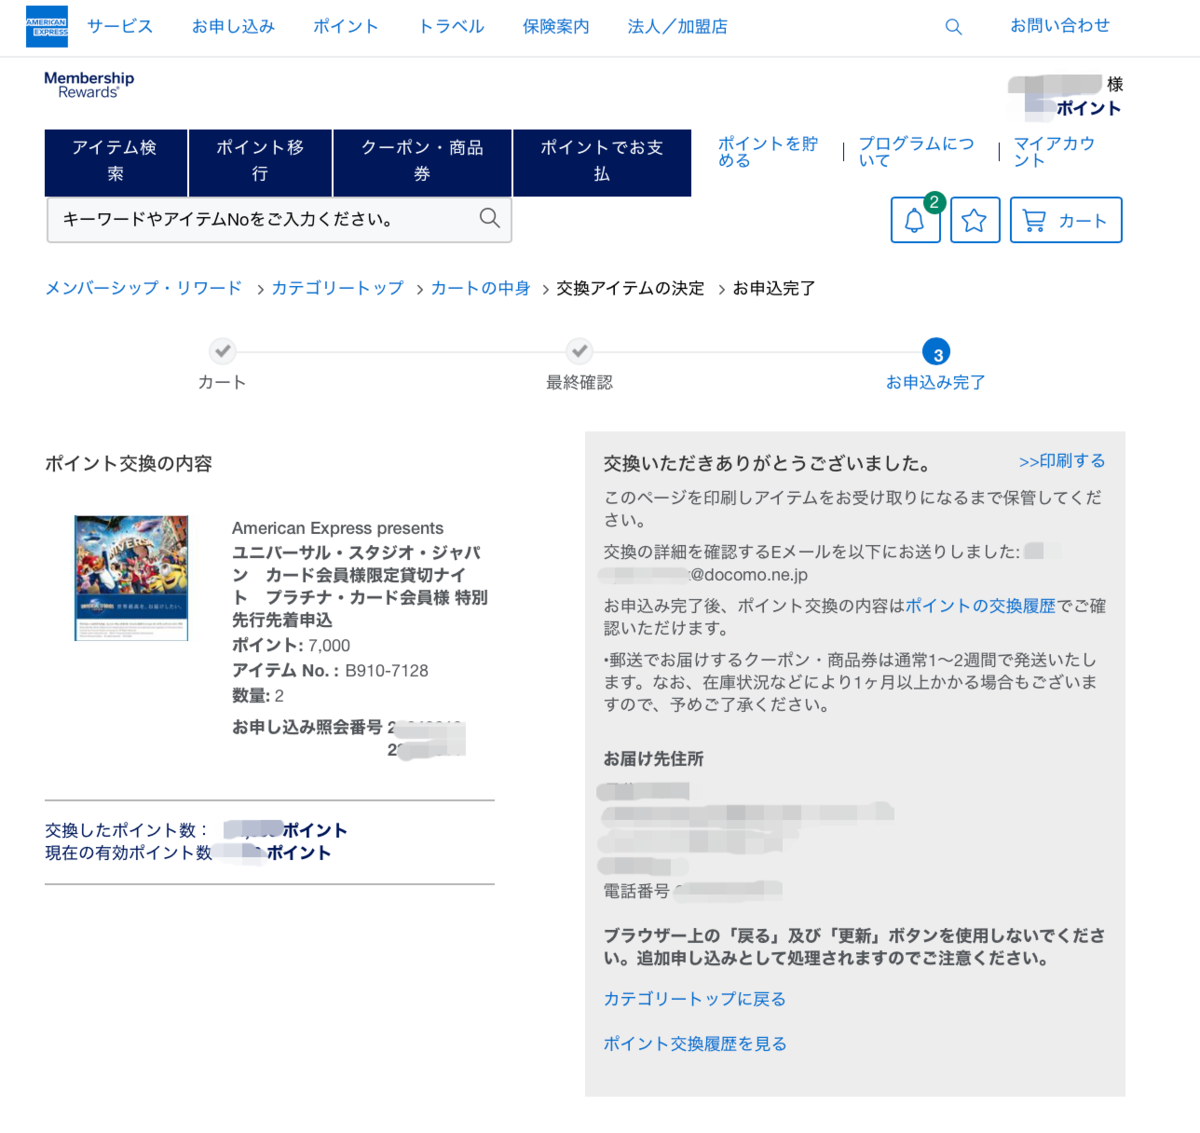Click the 最終確認 step checkmark
1200x1133 pixels.
579,351
